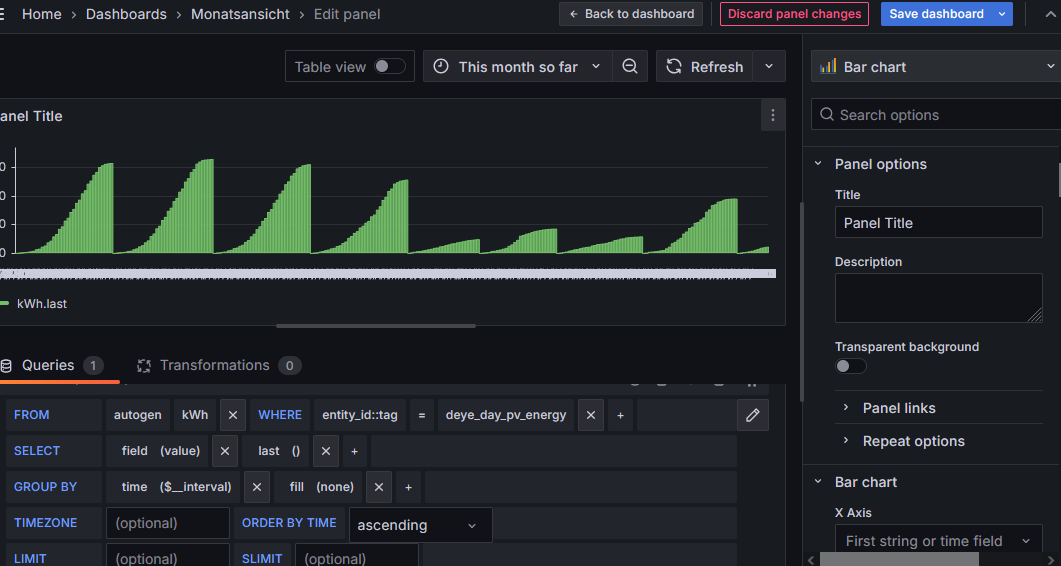The height and width of the screenshot is (566, 1061).
Task: Remove the kWh measurement with X
Action: coord(232,415)
